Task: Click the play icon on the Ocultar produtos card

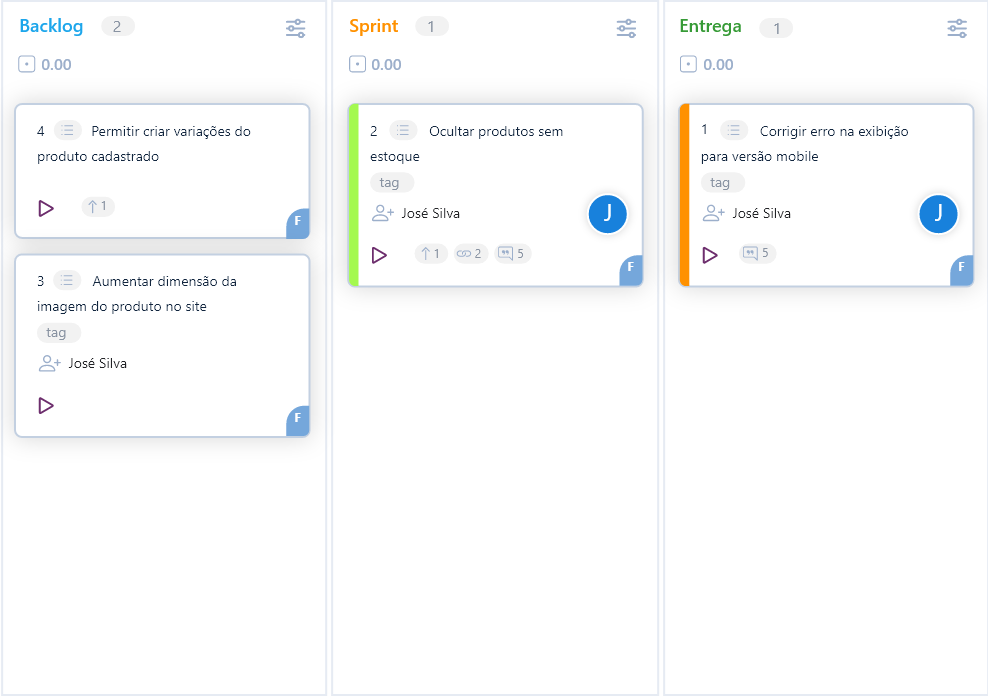Action: 379,255
